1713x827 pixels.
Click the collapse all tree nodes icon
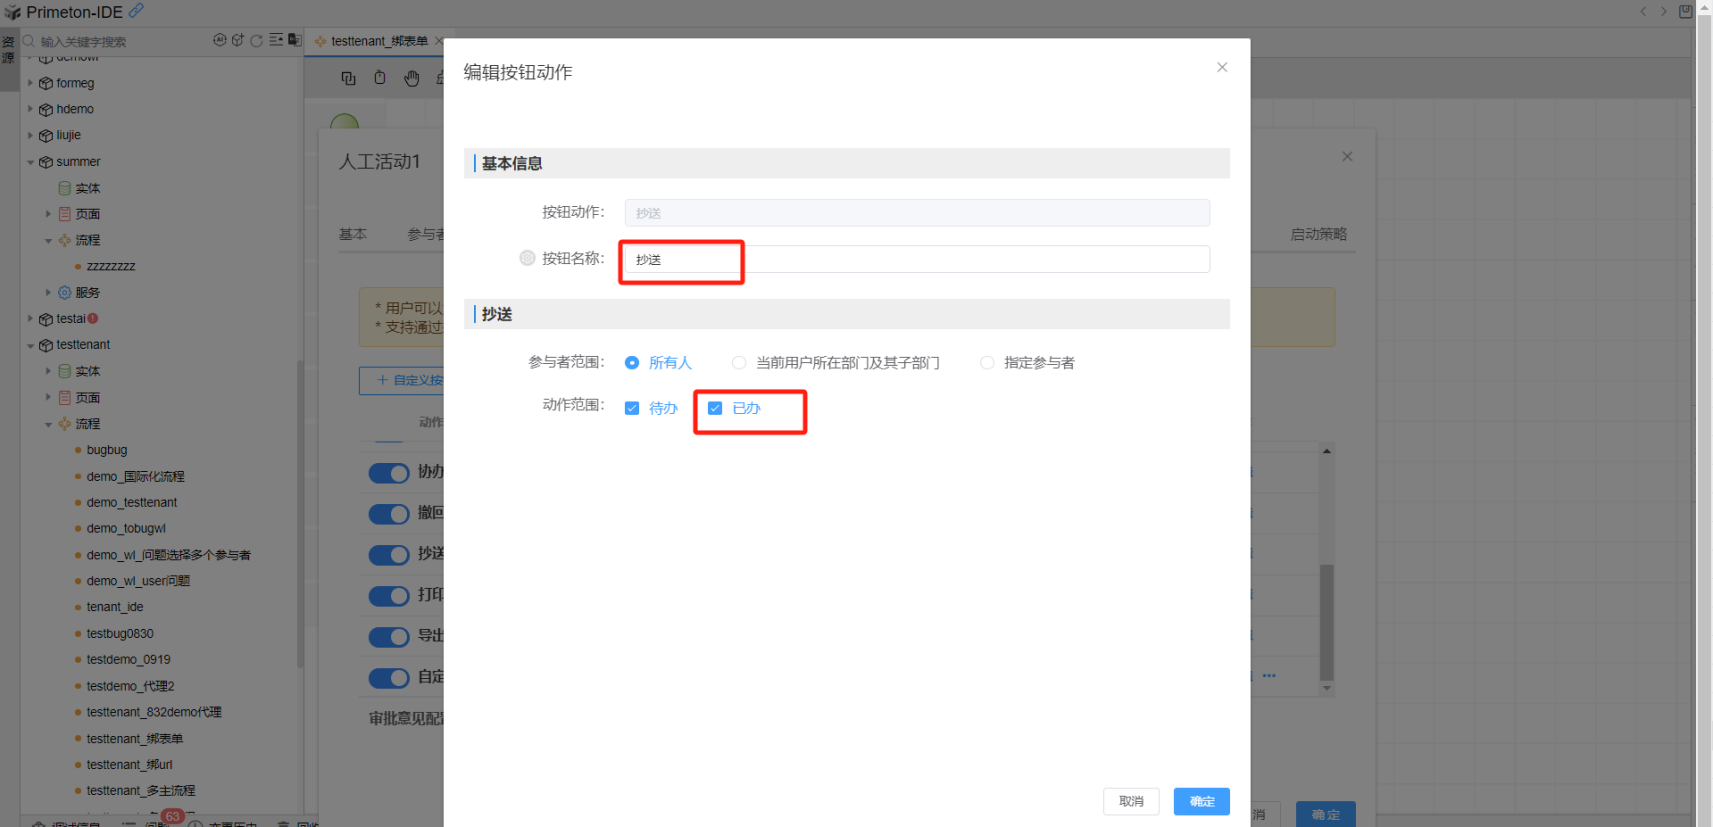click(276, 40)
